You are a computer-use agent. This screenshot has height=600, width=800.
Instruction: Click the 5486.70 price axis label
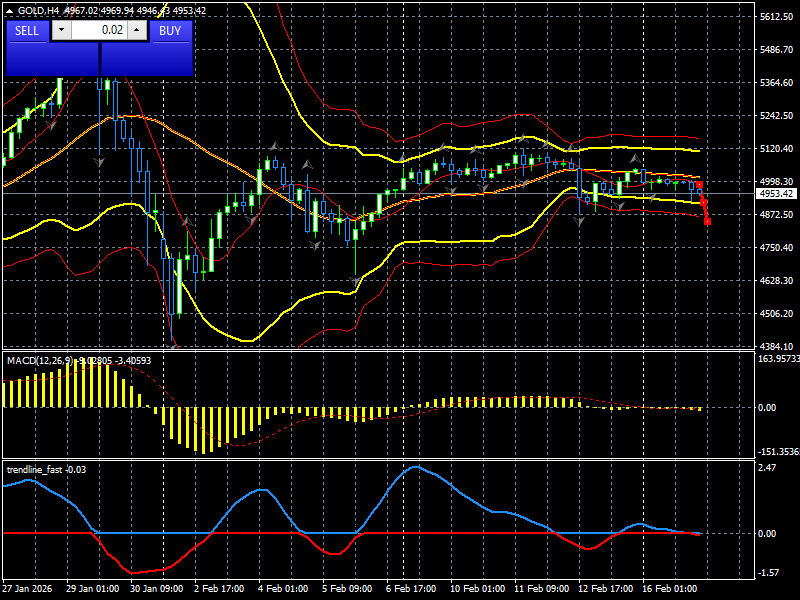coord(776,49)
